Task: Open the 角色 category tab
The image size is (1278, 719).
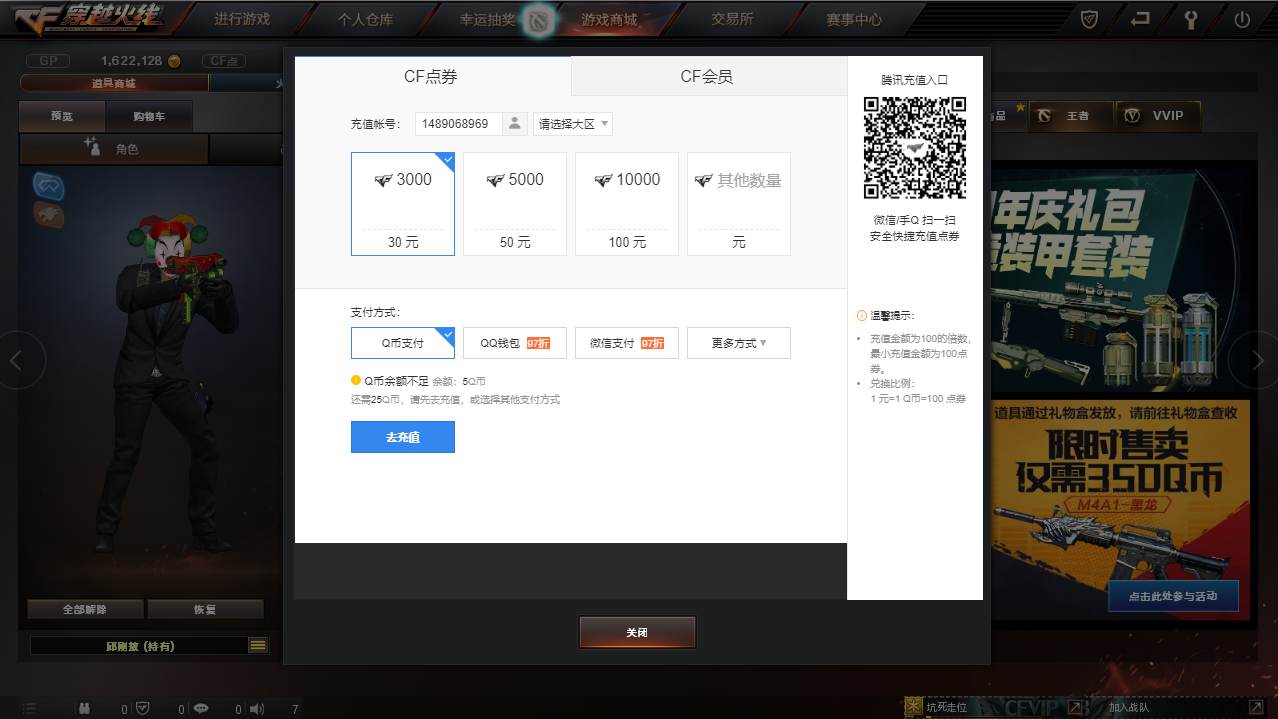Action: (114, 149)
